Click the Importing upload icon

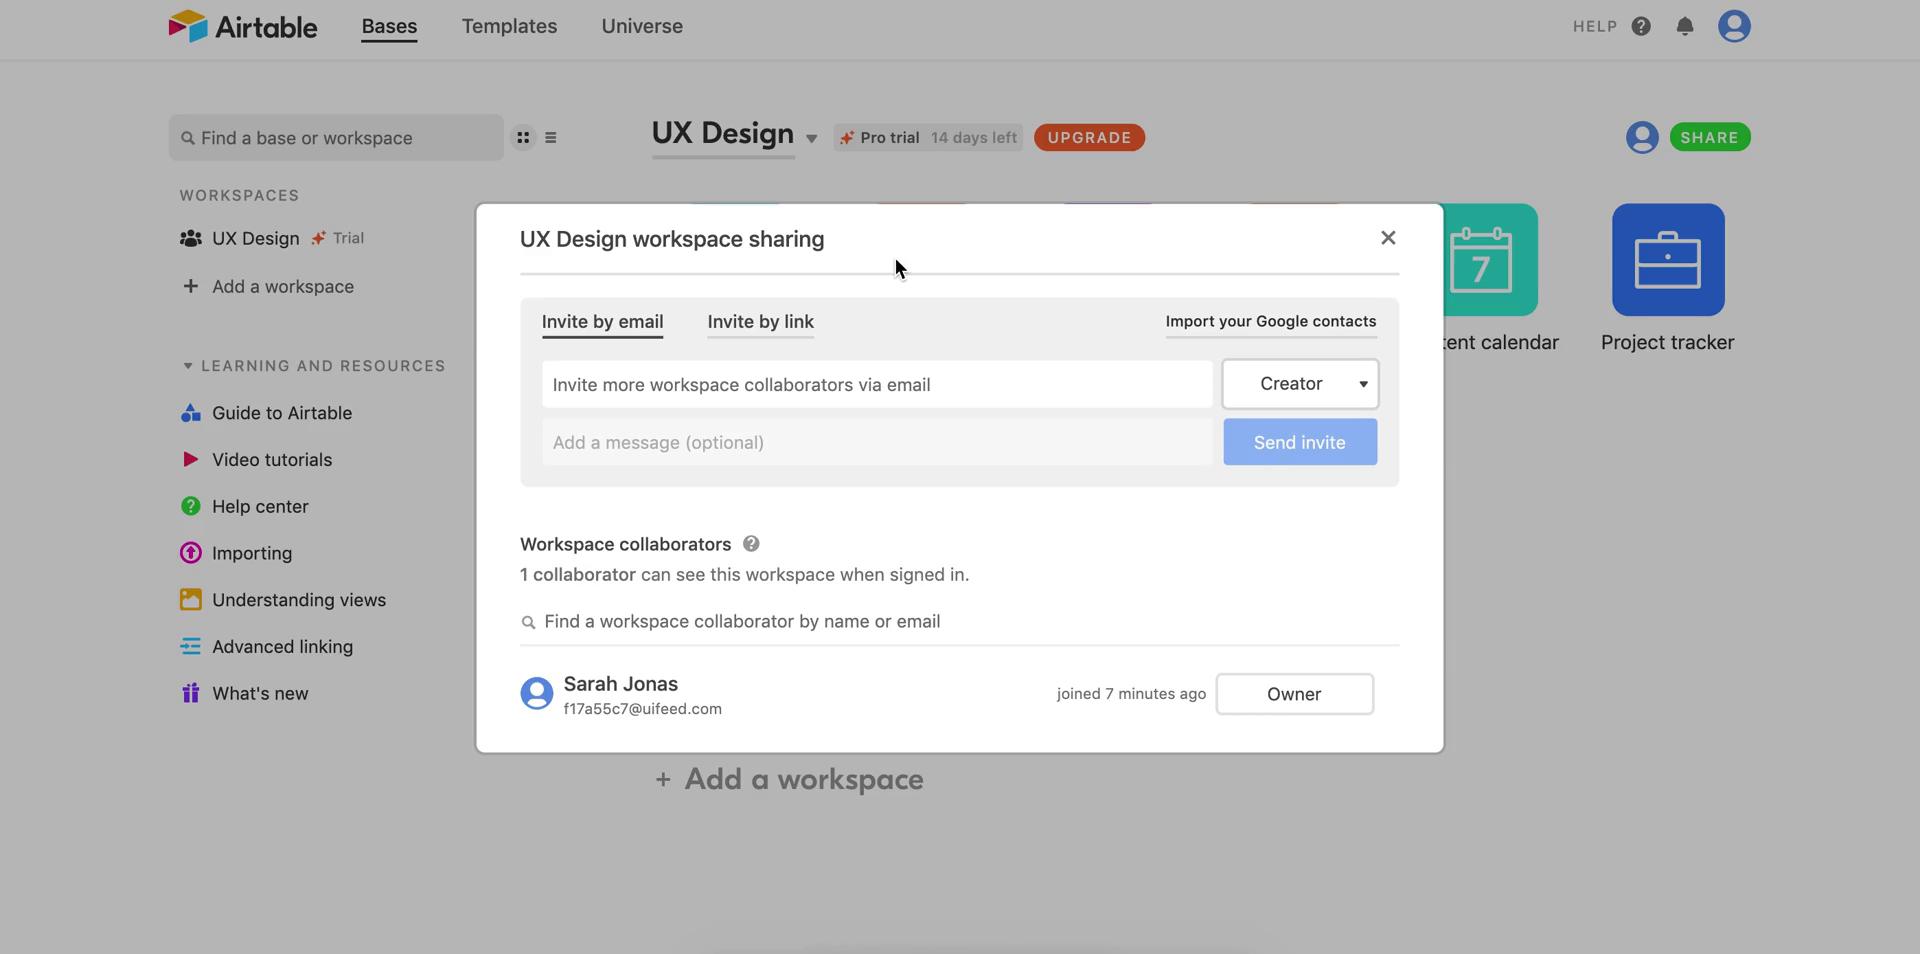[x=190, y=553]
